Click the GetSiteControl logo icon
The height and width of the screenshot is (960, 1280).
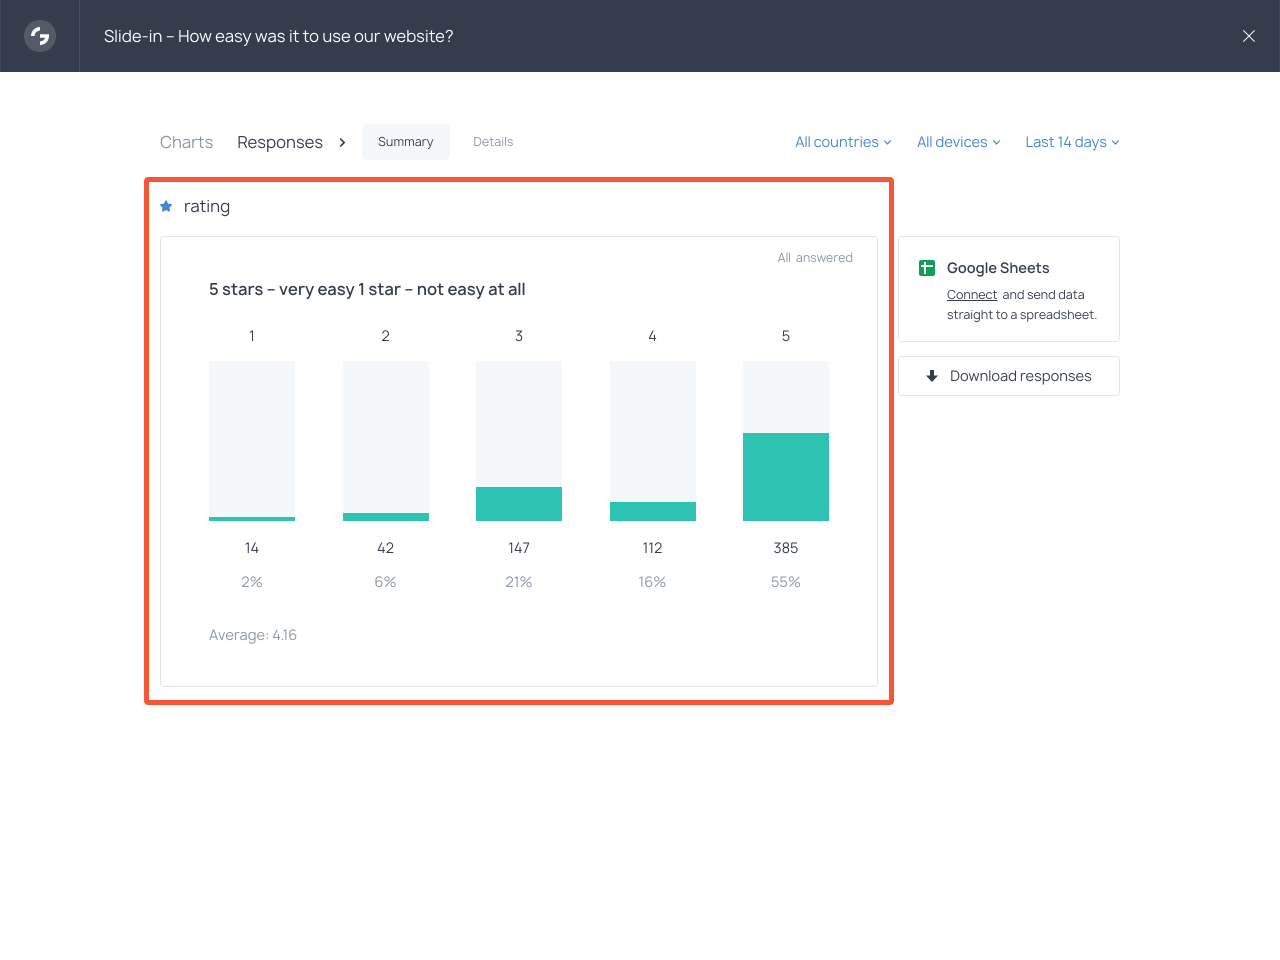coord(40,36)
